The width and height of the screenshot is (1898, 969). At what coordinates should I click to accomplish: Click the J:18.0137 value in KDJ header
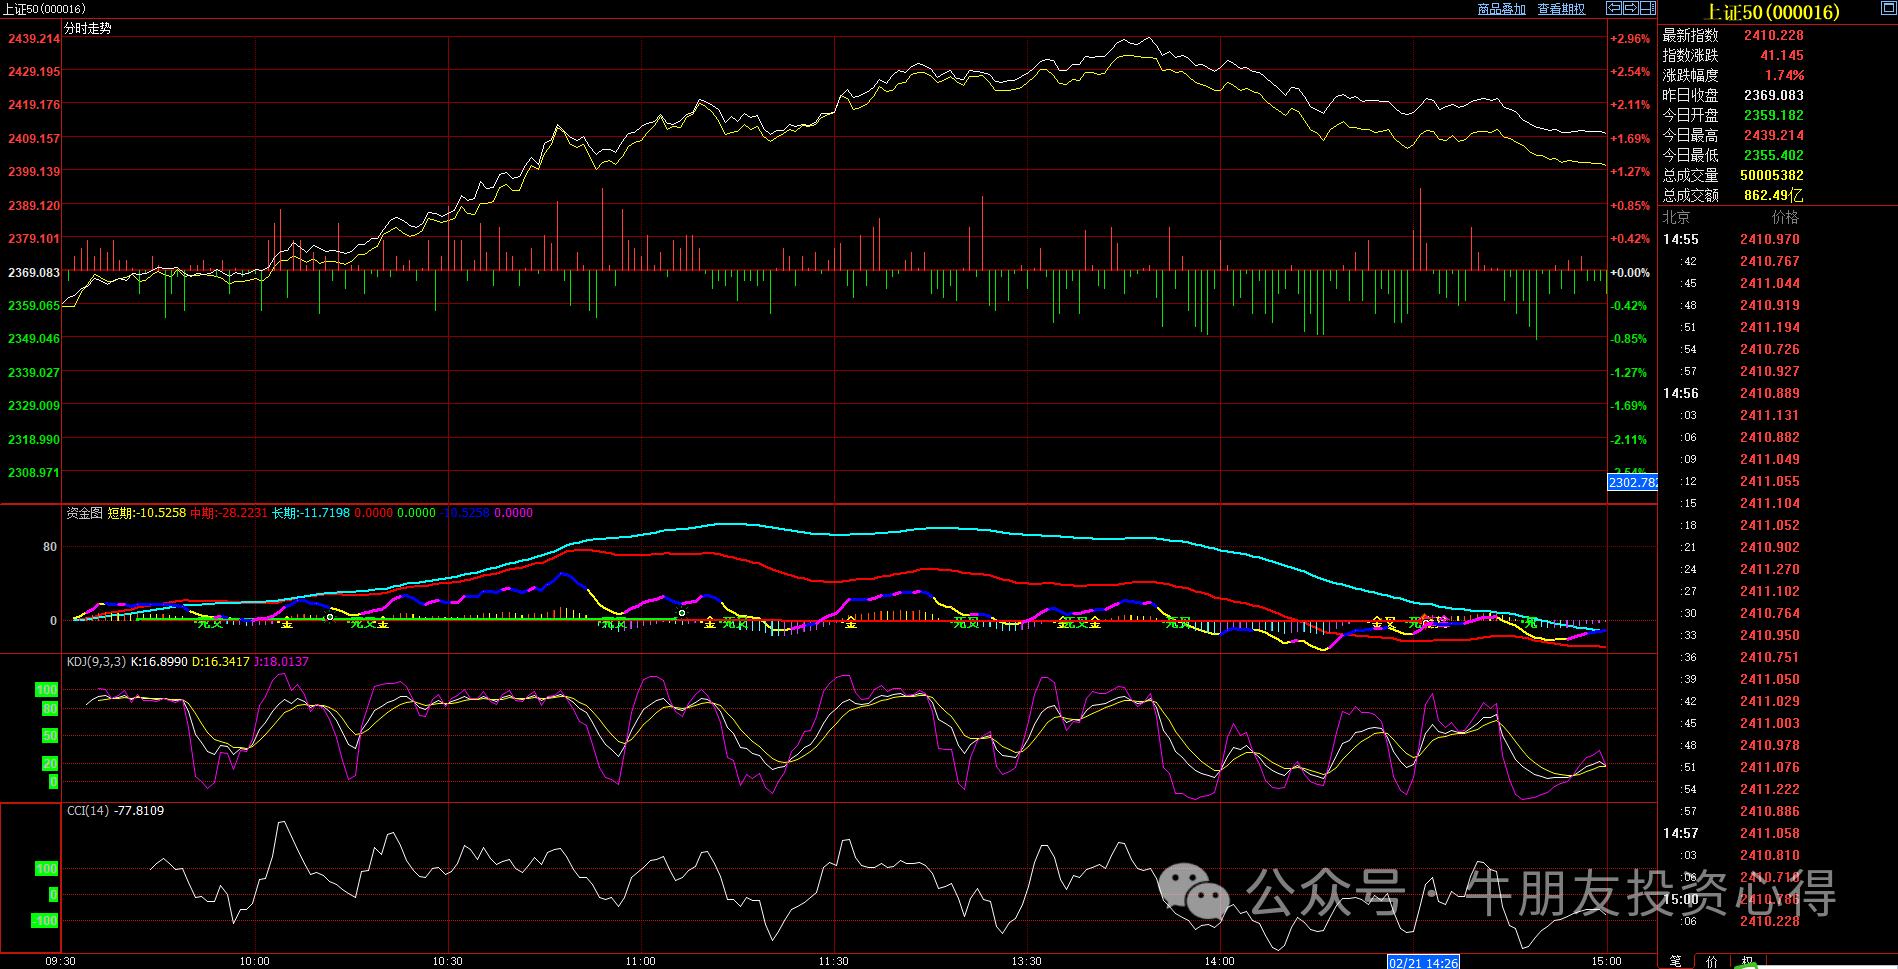coord(281,662)
